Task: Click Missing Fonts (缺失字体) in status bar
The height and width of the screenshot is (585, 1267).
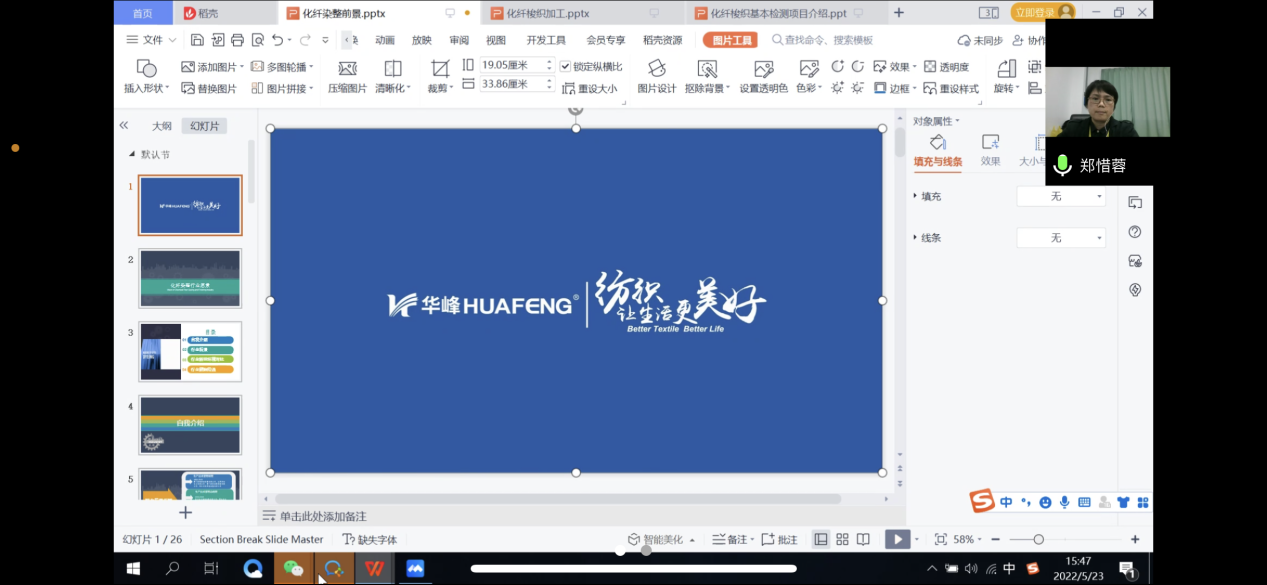Action: [369, 539]
